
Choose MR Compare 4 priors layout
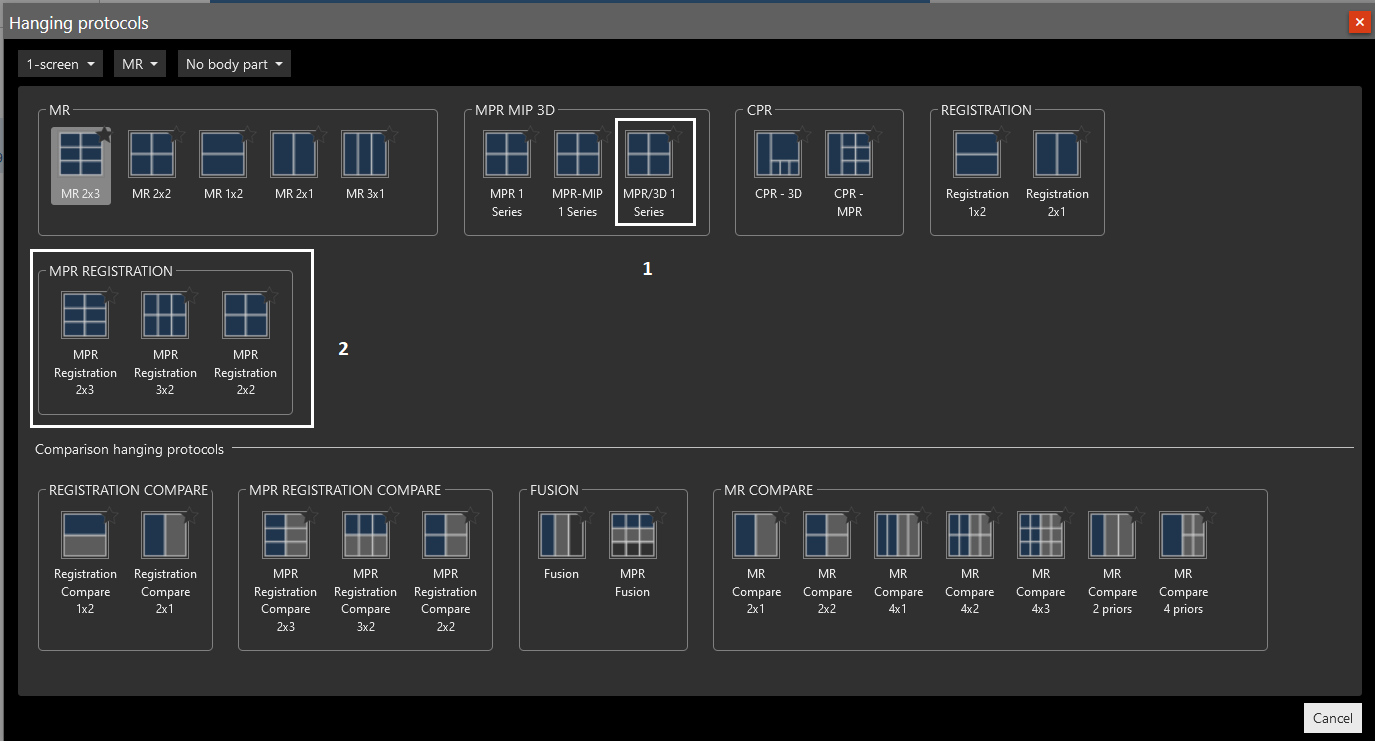click(x=1183, y=536)
